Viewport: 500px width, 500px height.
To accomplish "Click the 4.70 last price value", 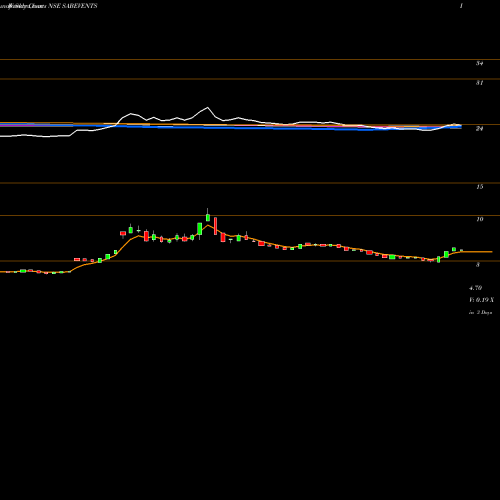I will pyautogui.click(x=475, y=288).
